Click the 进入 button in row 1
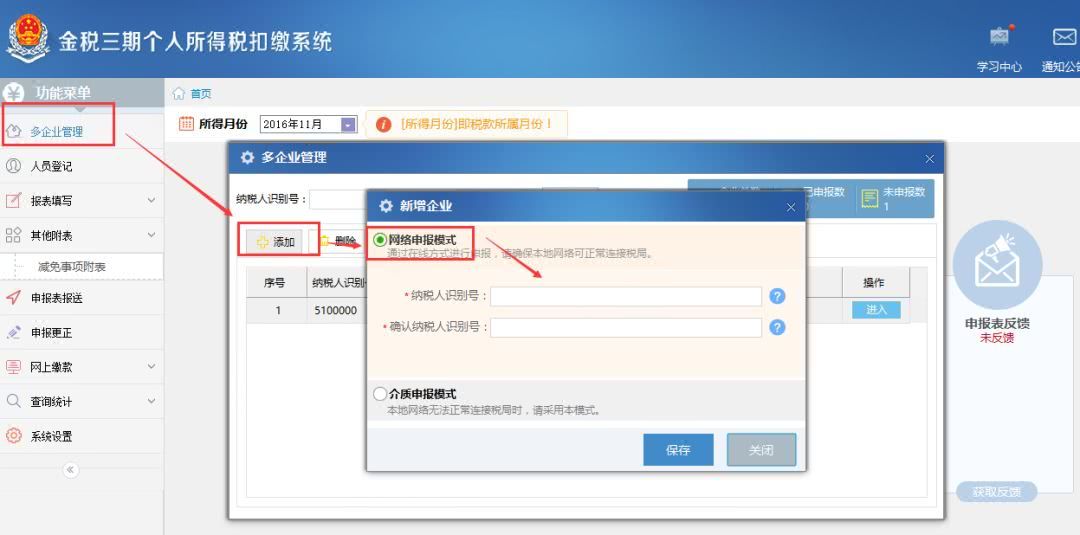The image size is (1080, 535). [876, 310]
